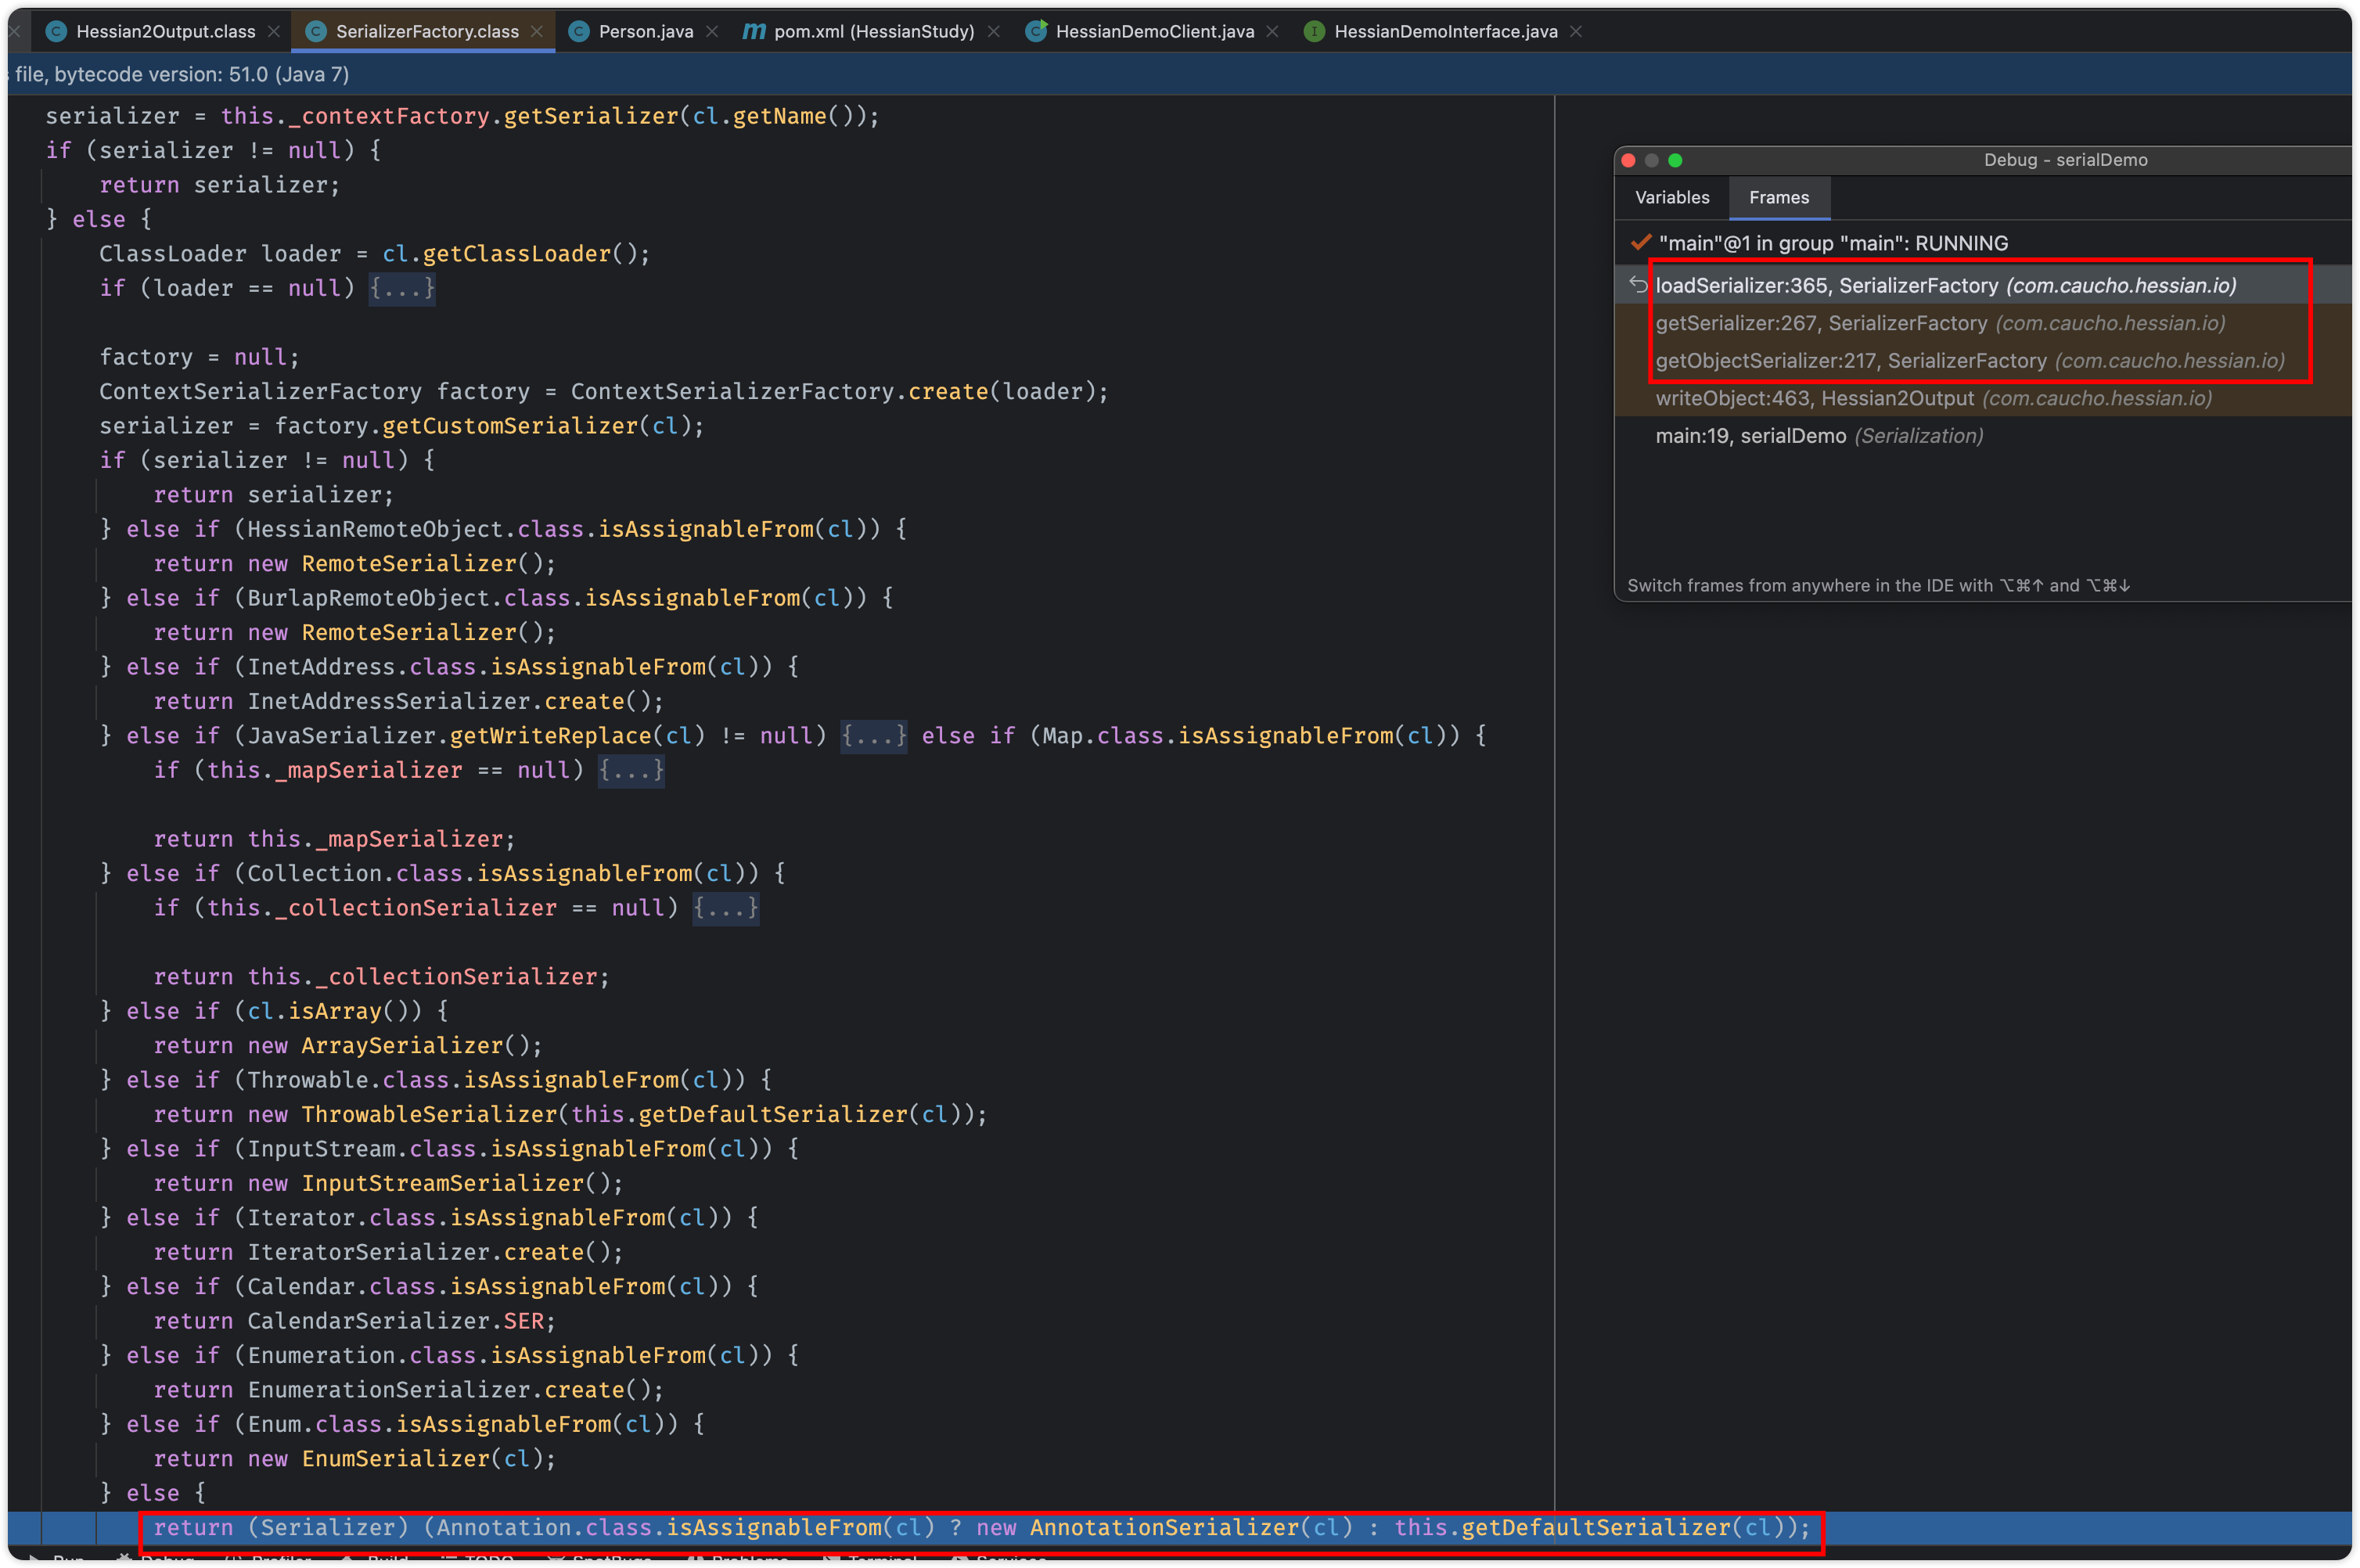
Task: Click 'getClassLoader' method call
Action: [516, 254]
